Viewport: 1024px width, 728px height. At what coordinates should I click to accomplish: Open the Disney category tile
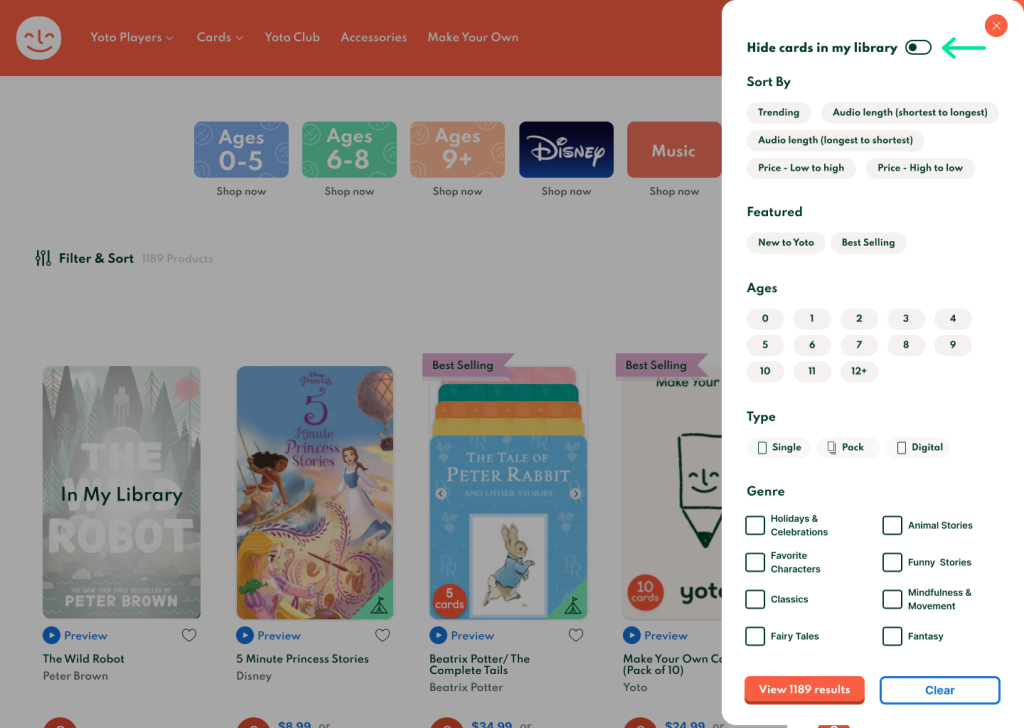tap(566, 150)
